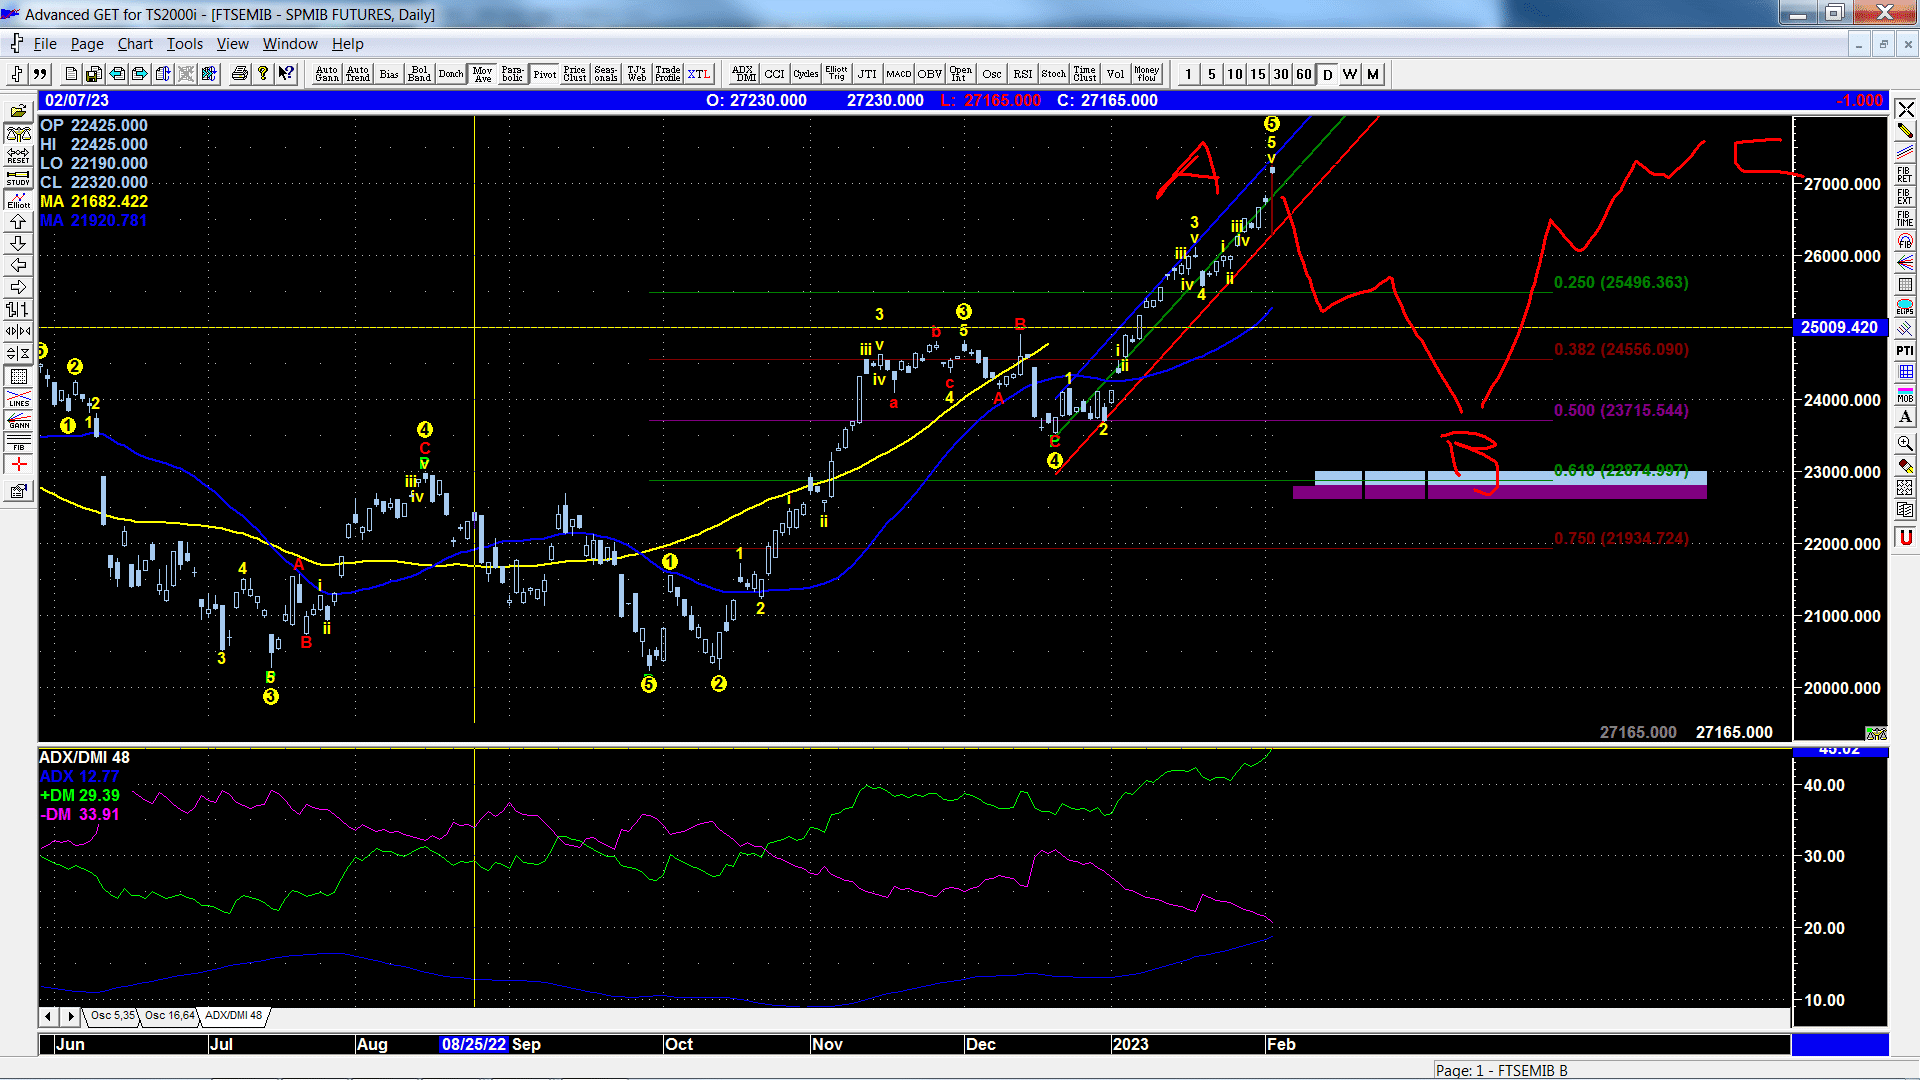
Task: Click the left arrow in left sidebar
Action: [19, 265]
